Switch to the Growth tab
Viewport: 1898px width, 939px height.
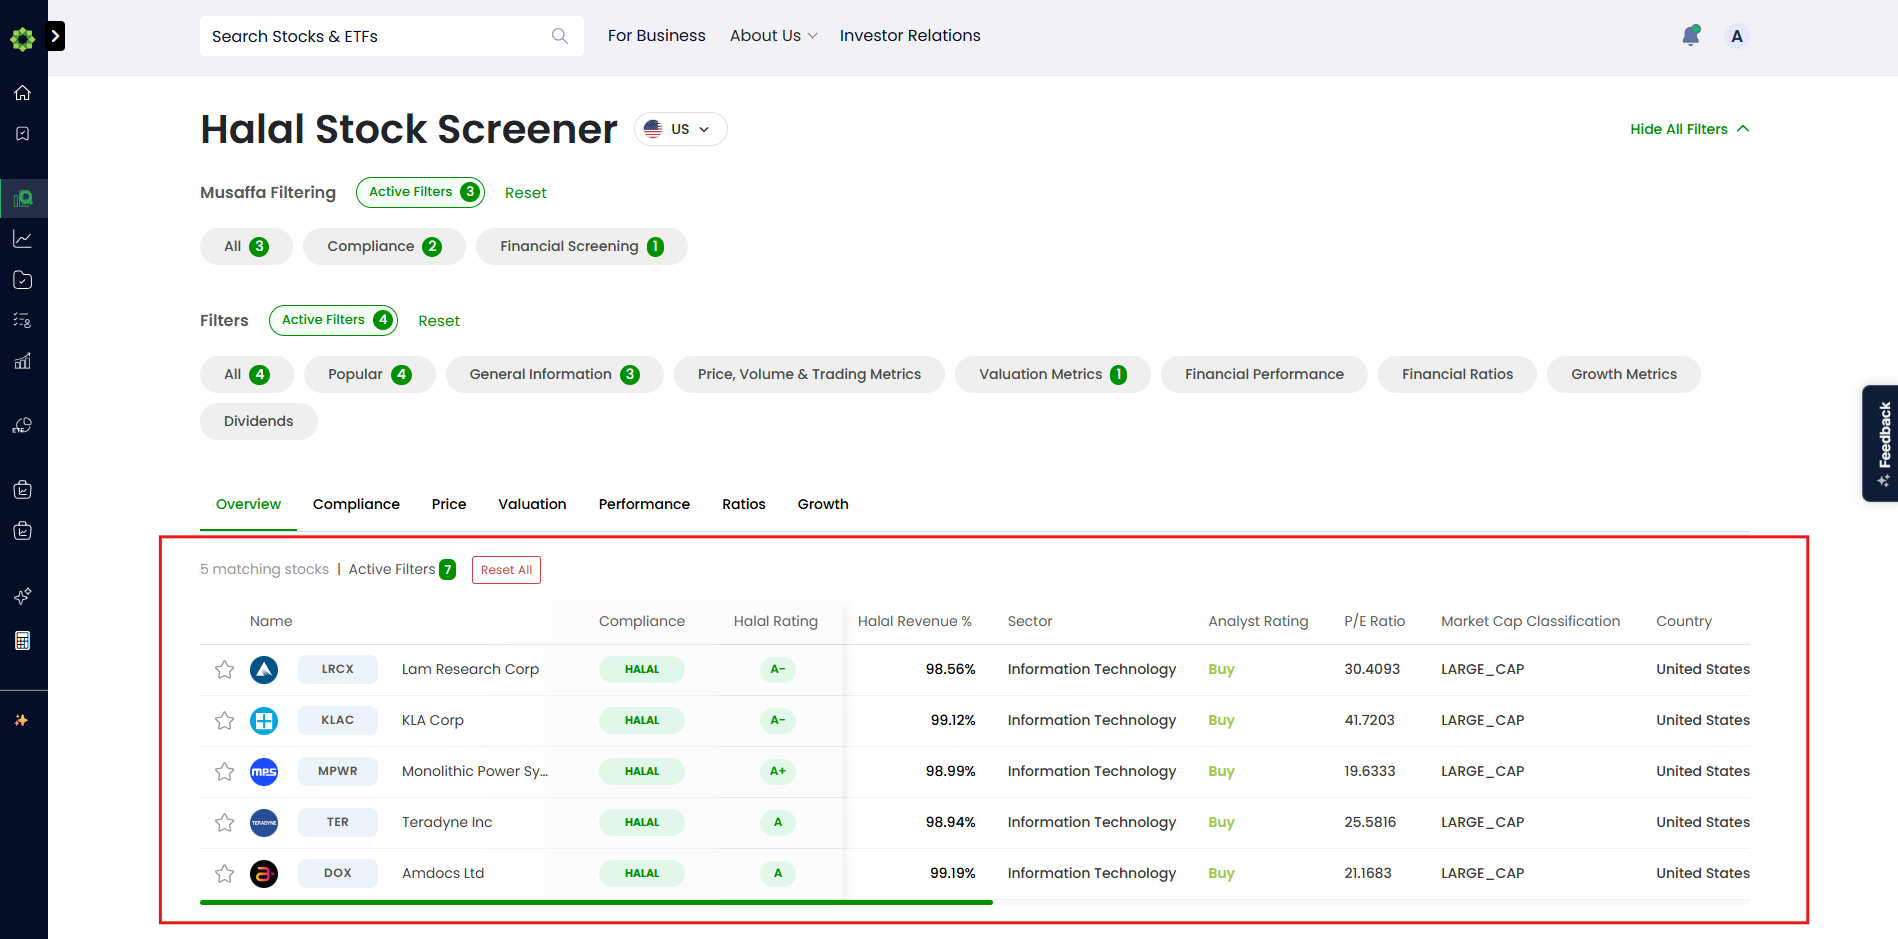[823, 505]
